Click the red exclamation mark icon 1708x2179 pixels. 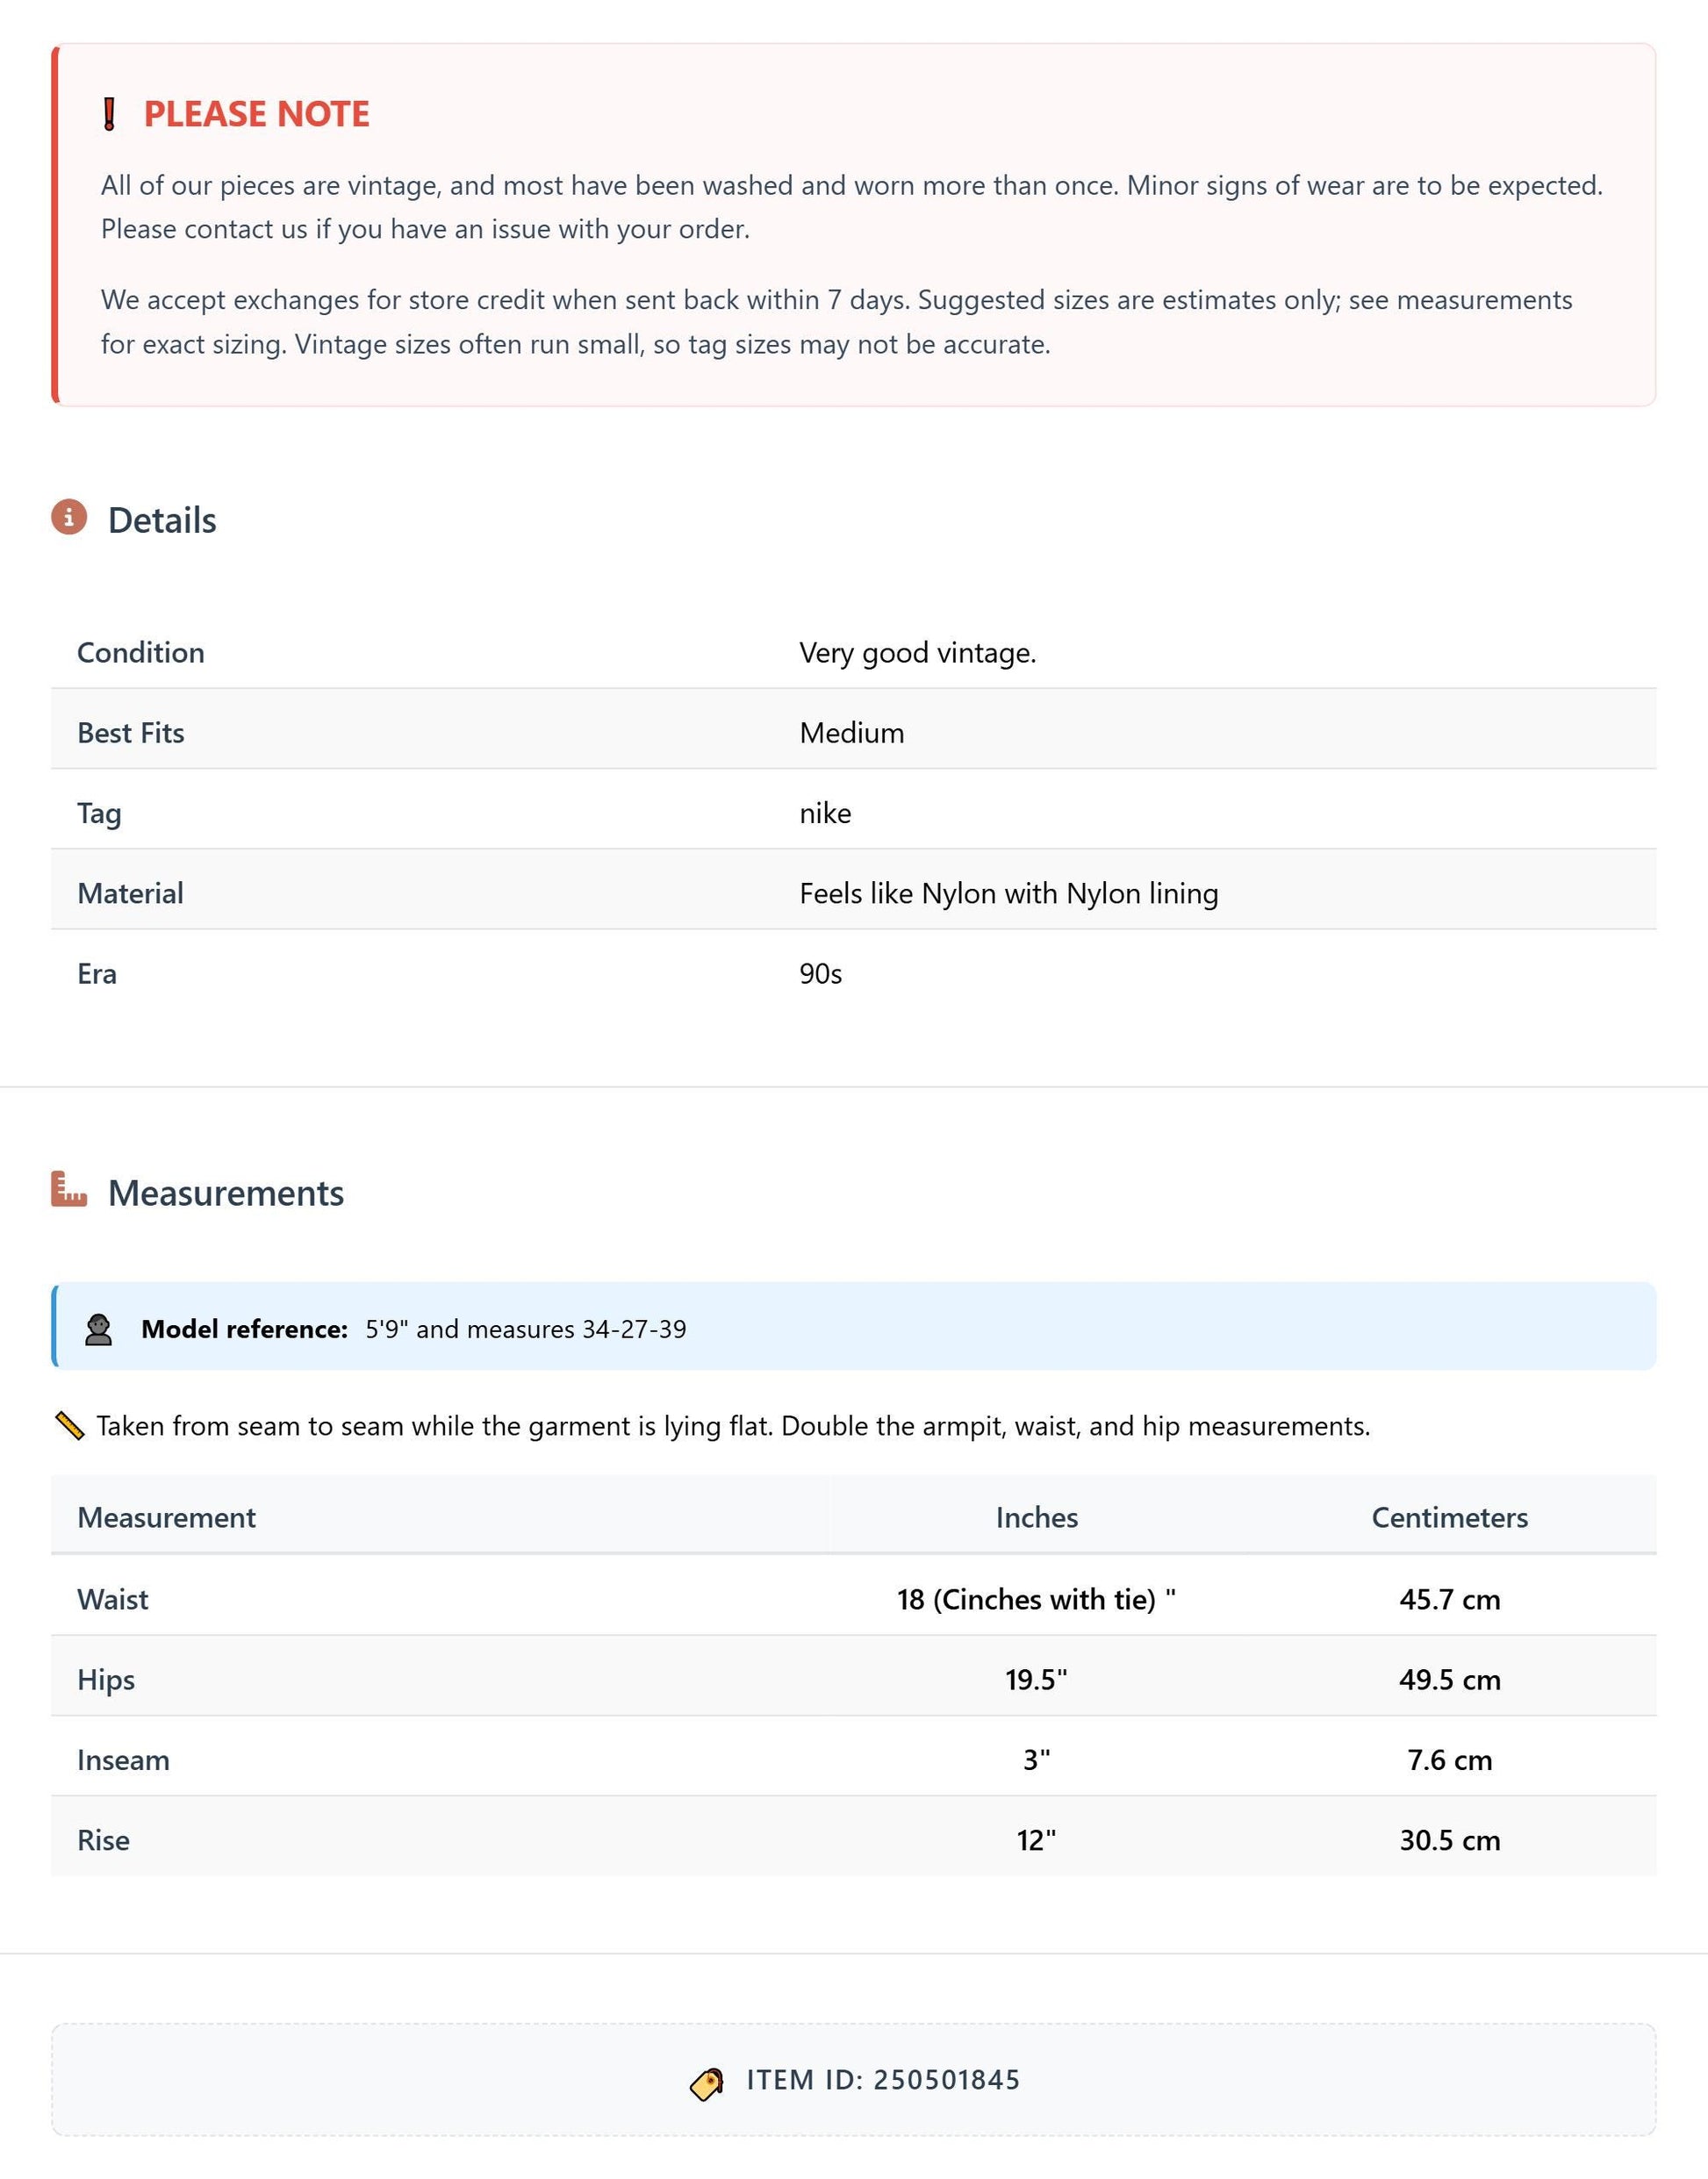(x=109, y=114)
